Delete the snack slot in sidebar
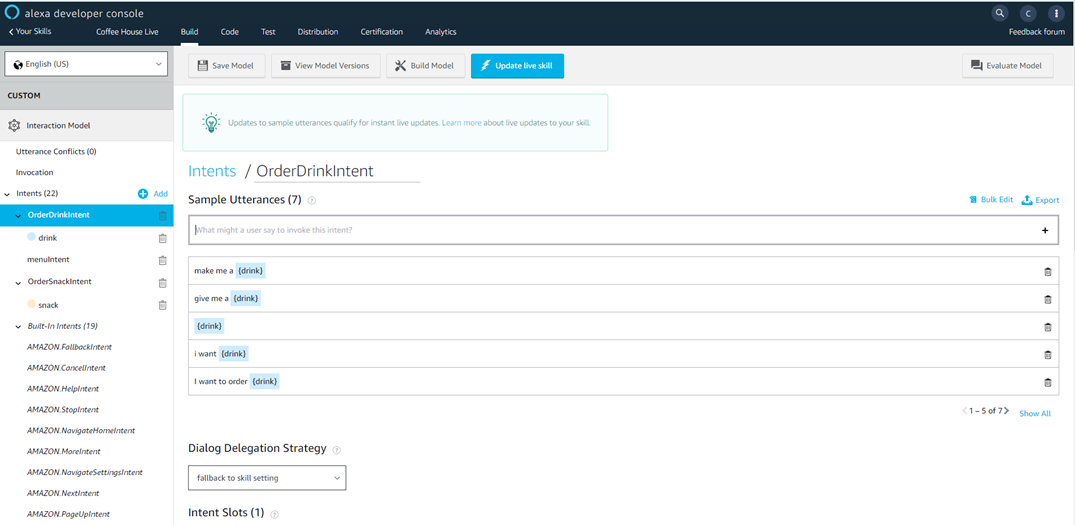Screen dimensions: 1075x525 [x=162, y=305]
